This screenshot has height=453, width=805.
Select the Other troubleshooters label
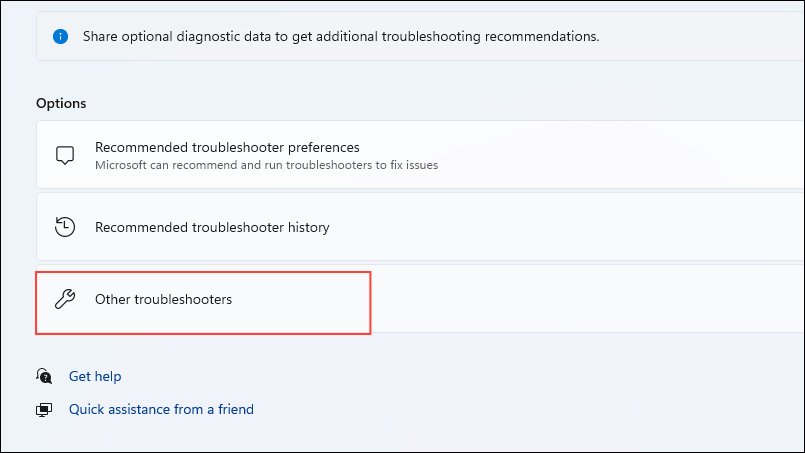click(163, 299)
